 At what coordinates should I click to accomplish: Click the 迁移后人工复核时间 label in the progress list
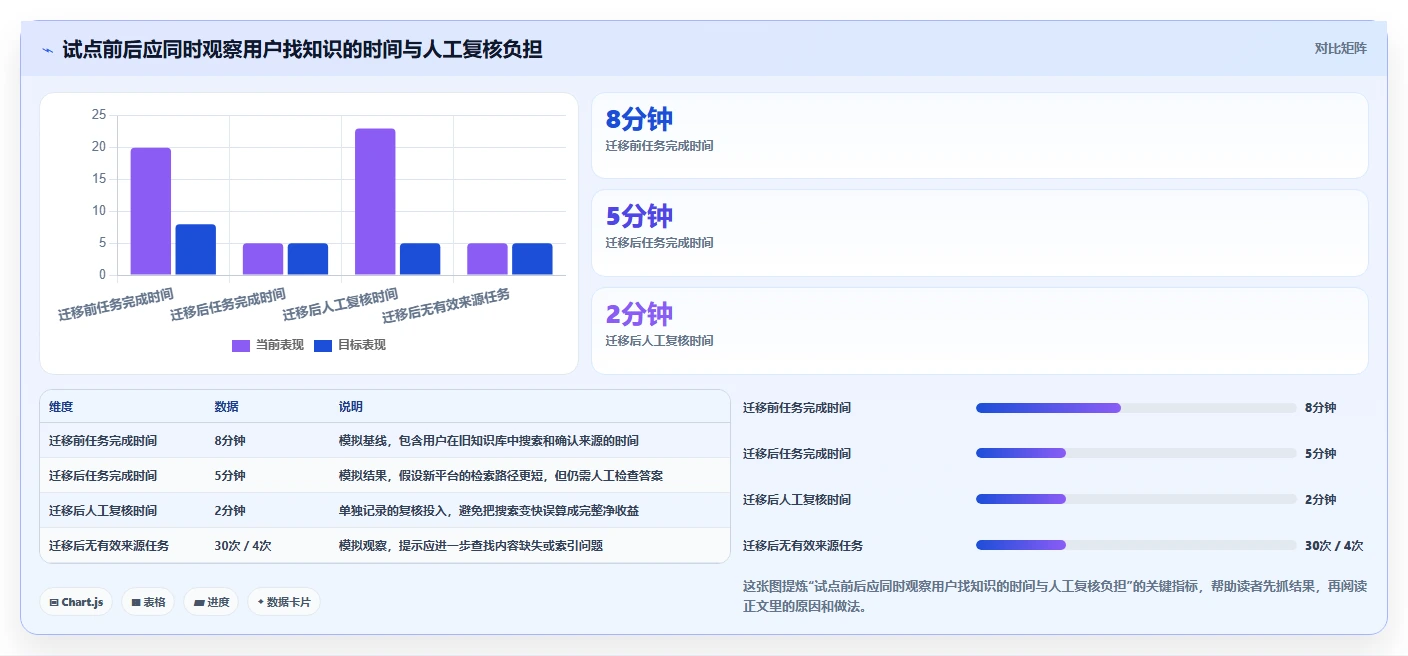(x=797, y=500)
